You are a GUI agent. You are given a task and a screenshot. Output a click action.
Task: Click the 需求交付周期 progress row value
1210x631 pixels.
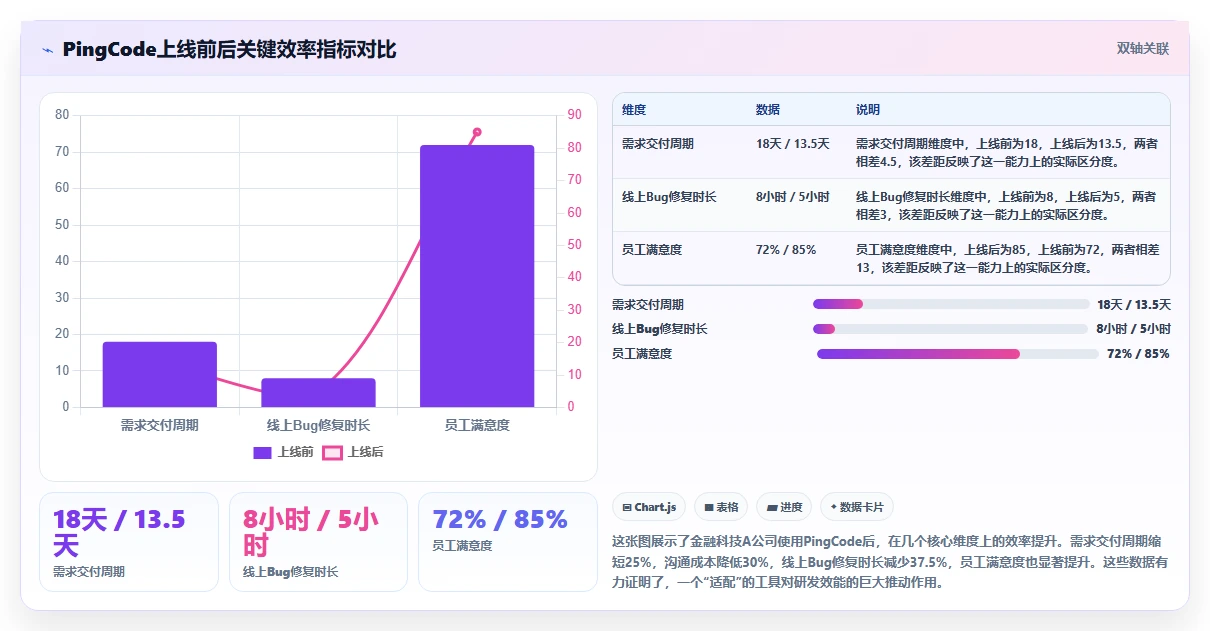pyautogui.click(x=1134, y=305)
